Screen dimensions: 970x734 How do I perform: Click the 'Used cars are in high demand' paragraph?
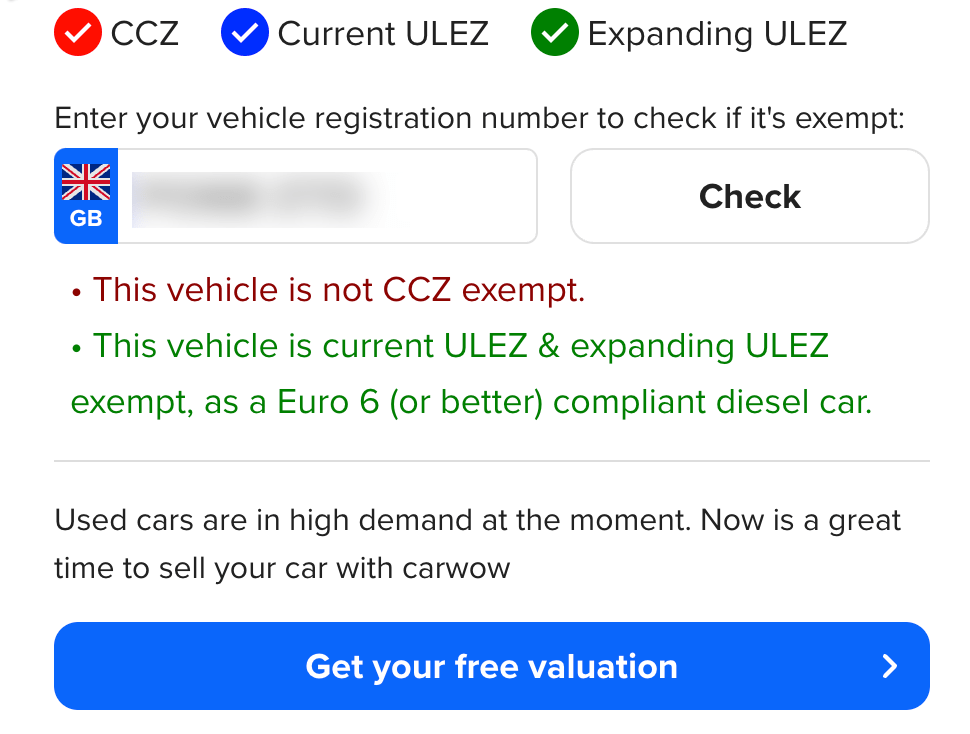477,544
